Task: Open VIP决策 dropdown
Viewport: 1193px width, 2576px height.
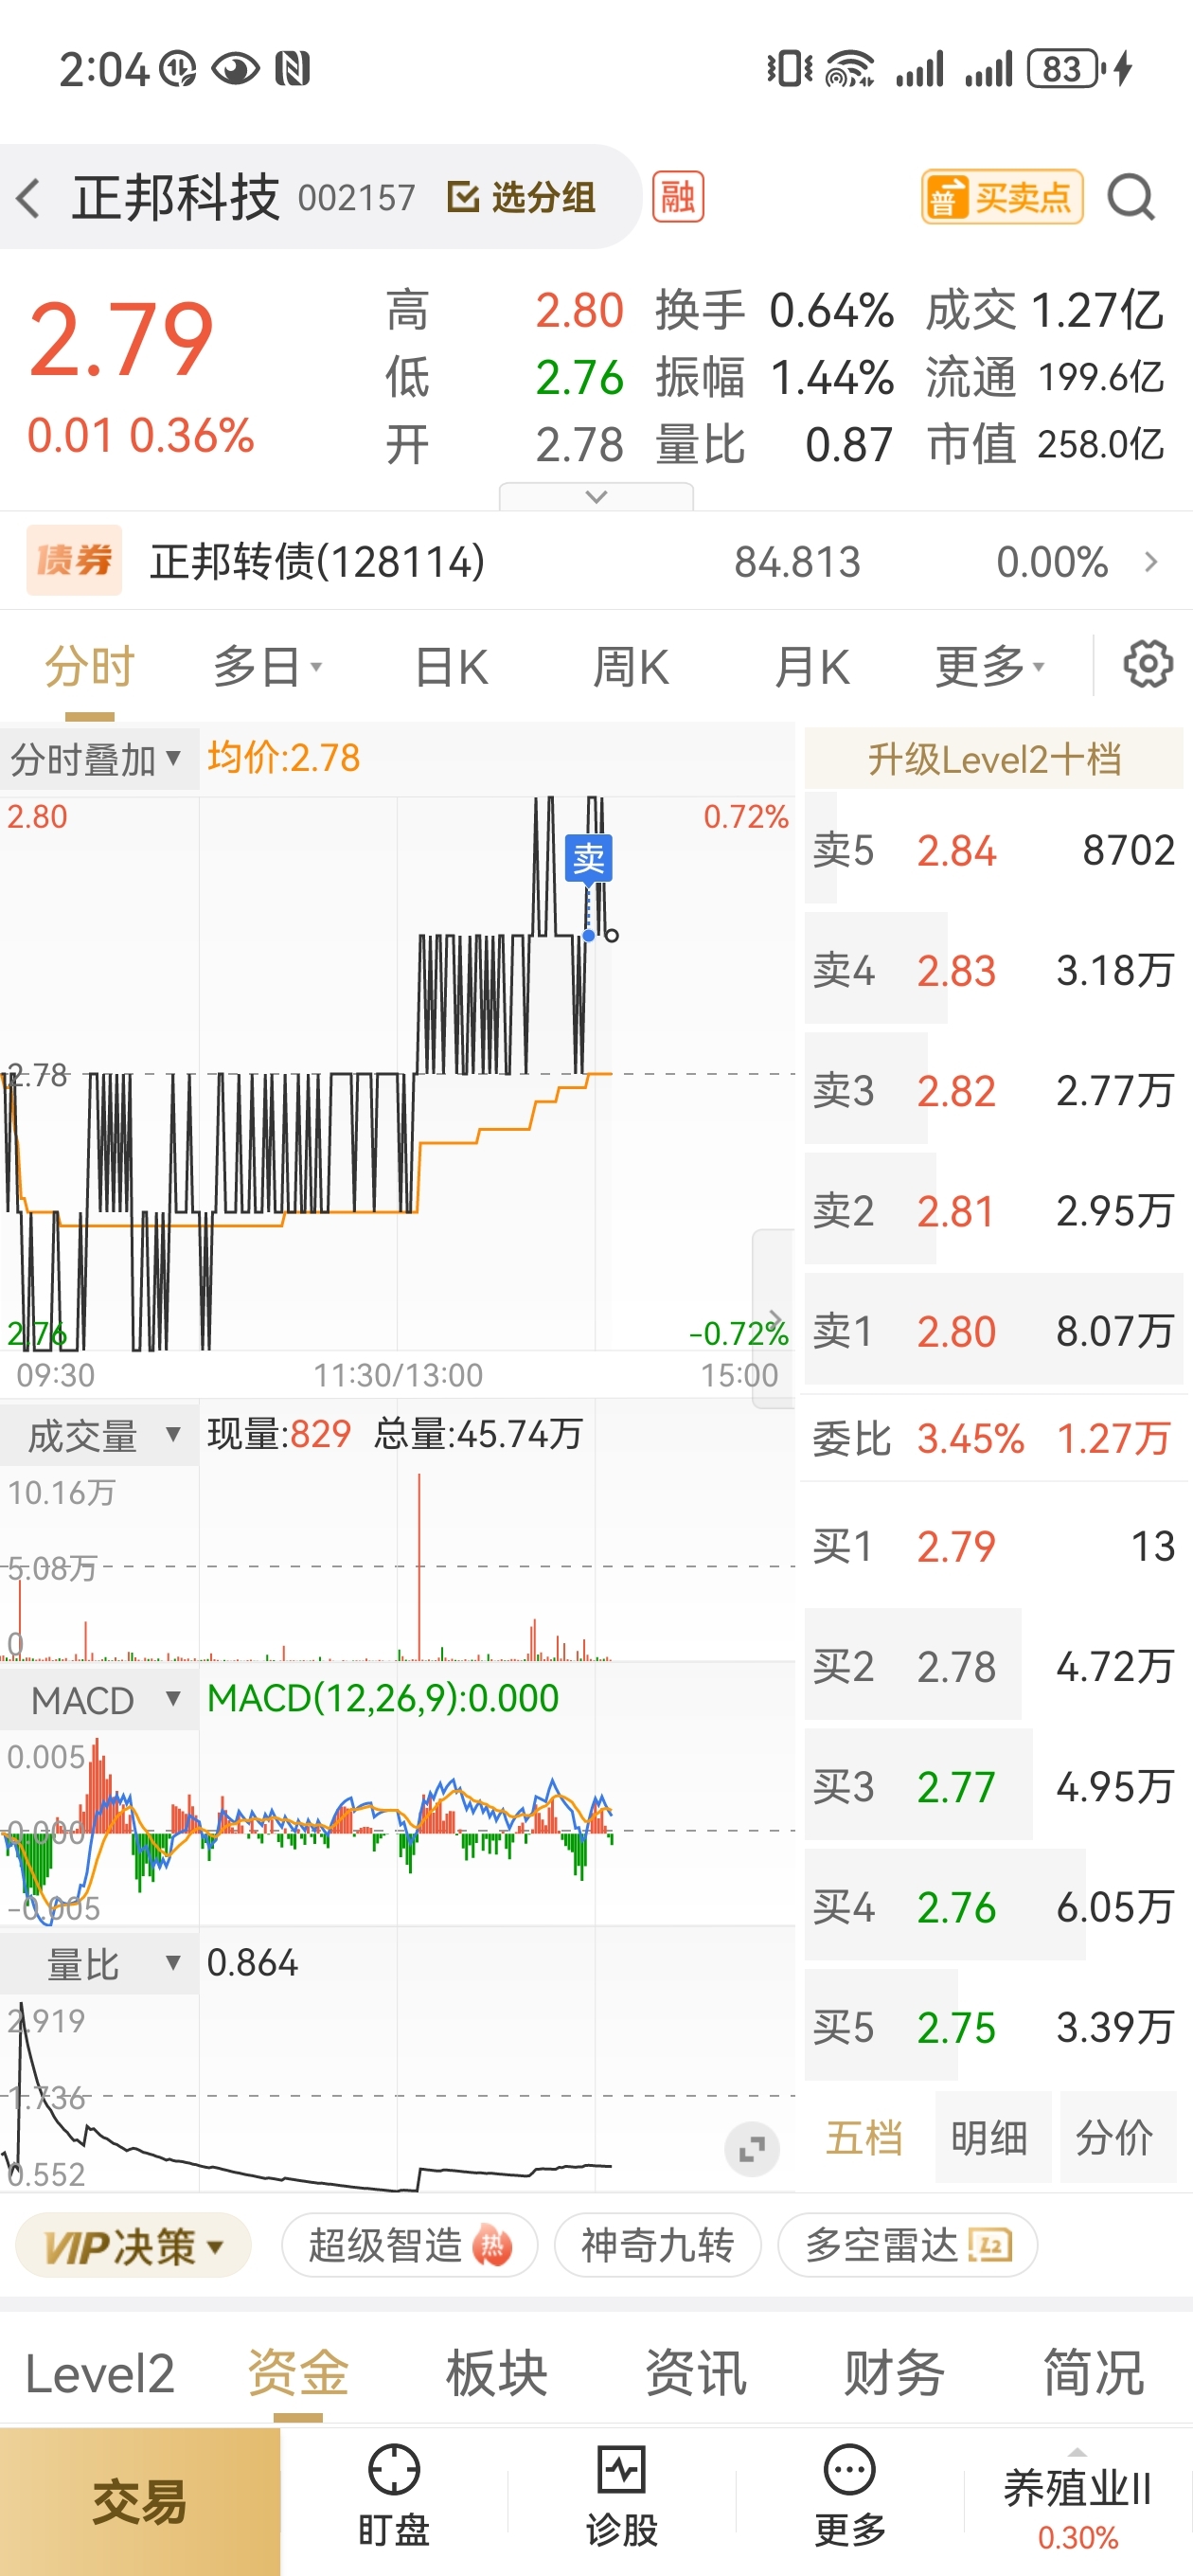Action: pyautogui.click(x=133, y=2246)
